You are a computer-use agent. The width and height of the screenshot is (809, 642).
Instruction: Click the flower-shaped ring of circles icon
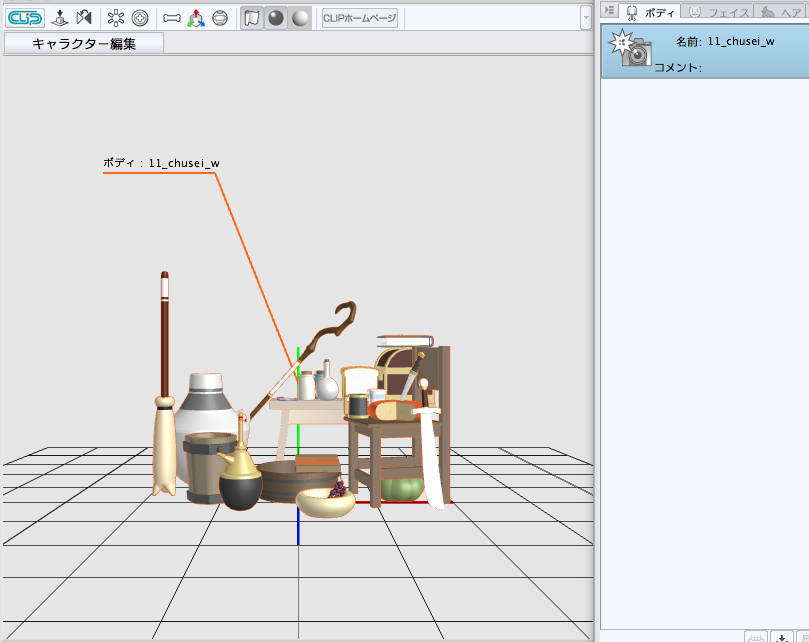pyautogui.click(x=116, y=17)
